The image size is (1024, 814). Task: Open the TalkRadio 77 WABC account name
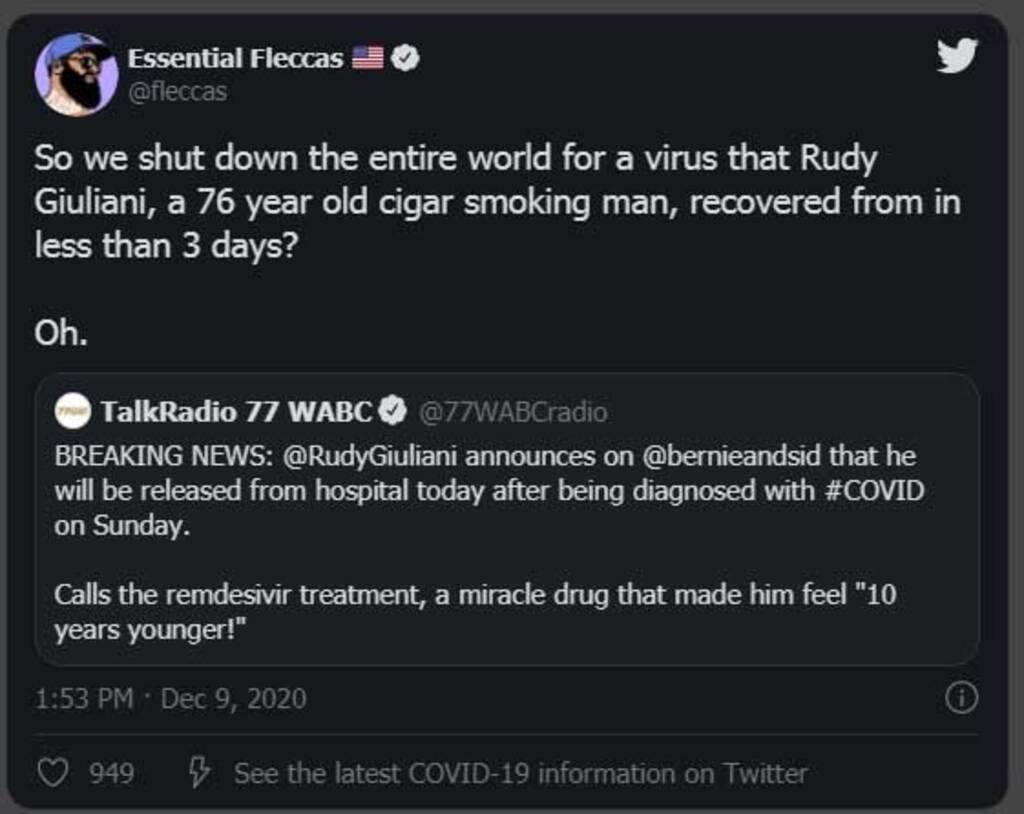click(236, 411)
